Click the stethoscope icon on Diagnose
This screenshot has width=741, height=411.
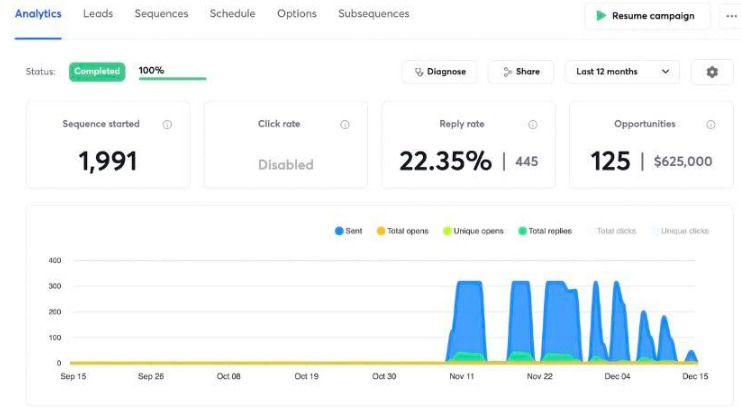point(419,72)
